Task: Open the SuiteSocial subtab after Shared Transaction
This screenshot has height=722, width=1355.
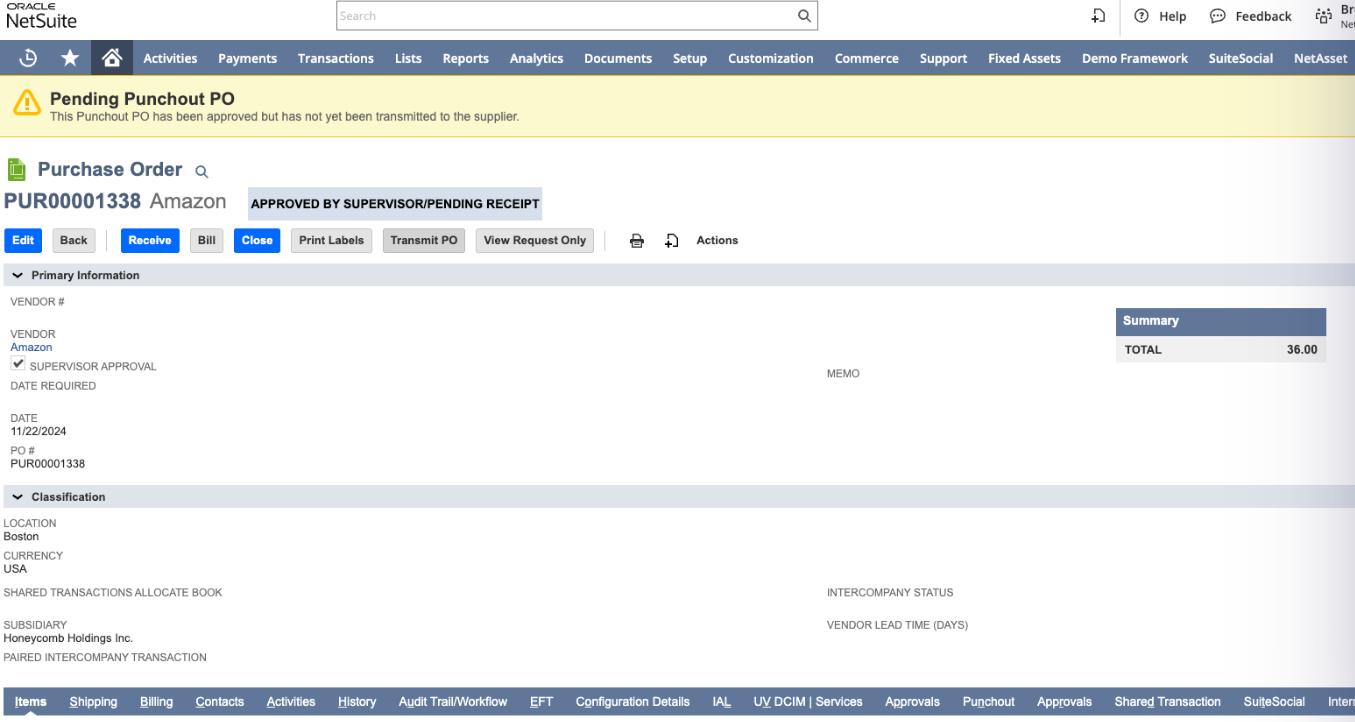Action: pos(1274,702)
